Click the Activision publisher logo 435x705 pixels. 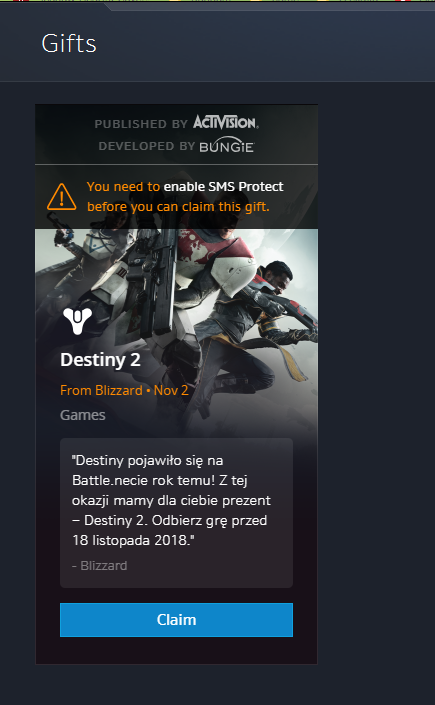point(226,122)
